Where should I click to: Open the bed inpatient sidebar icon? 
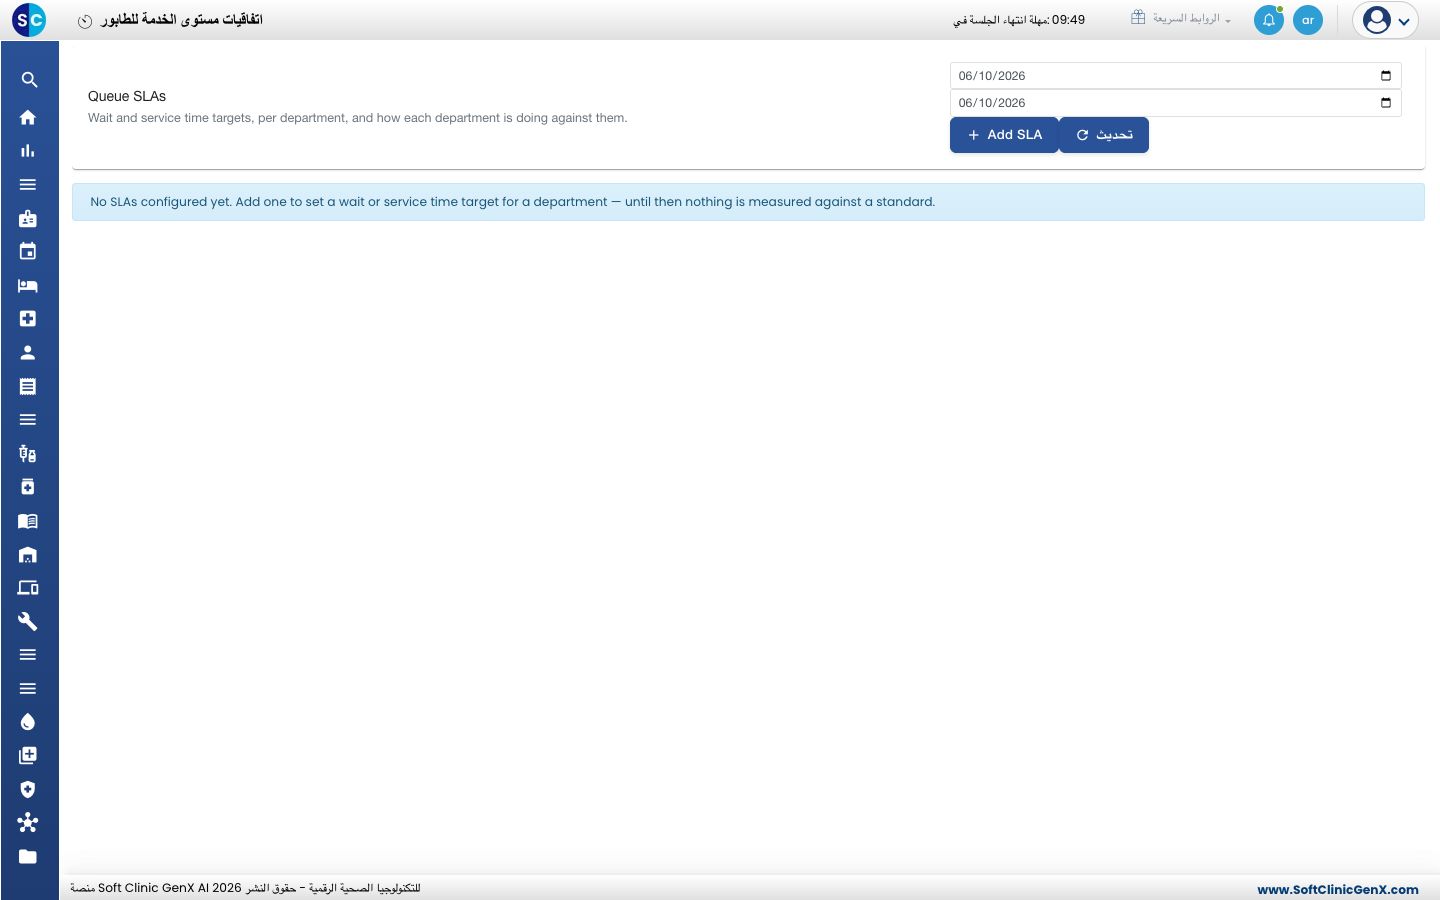click(28, 286)
